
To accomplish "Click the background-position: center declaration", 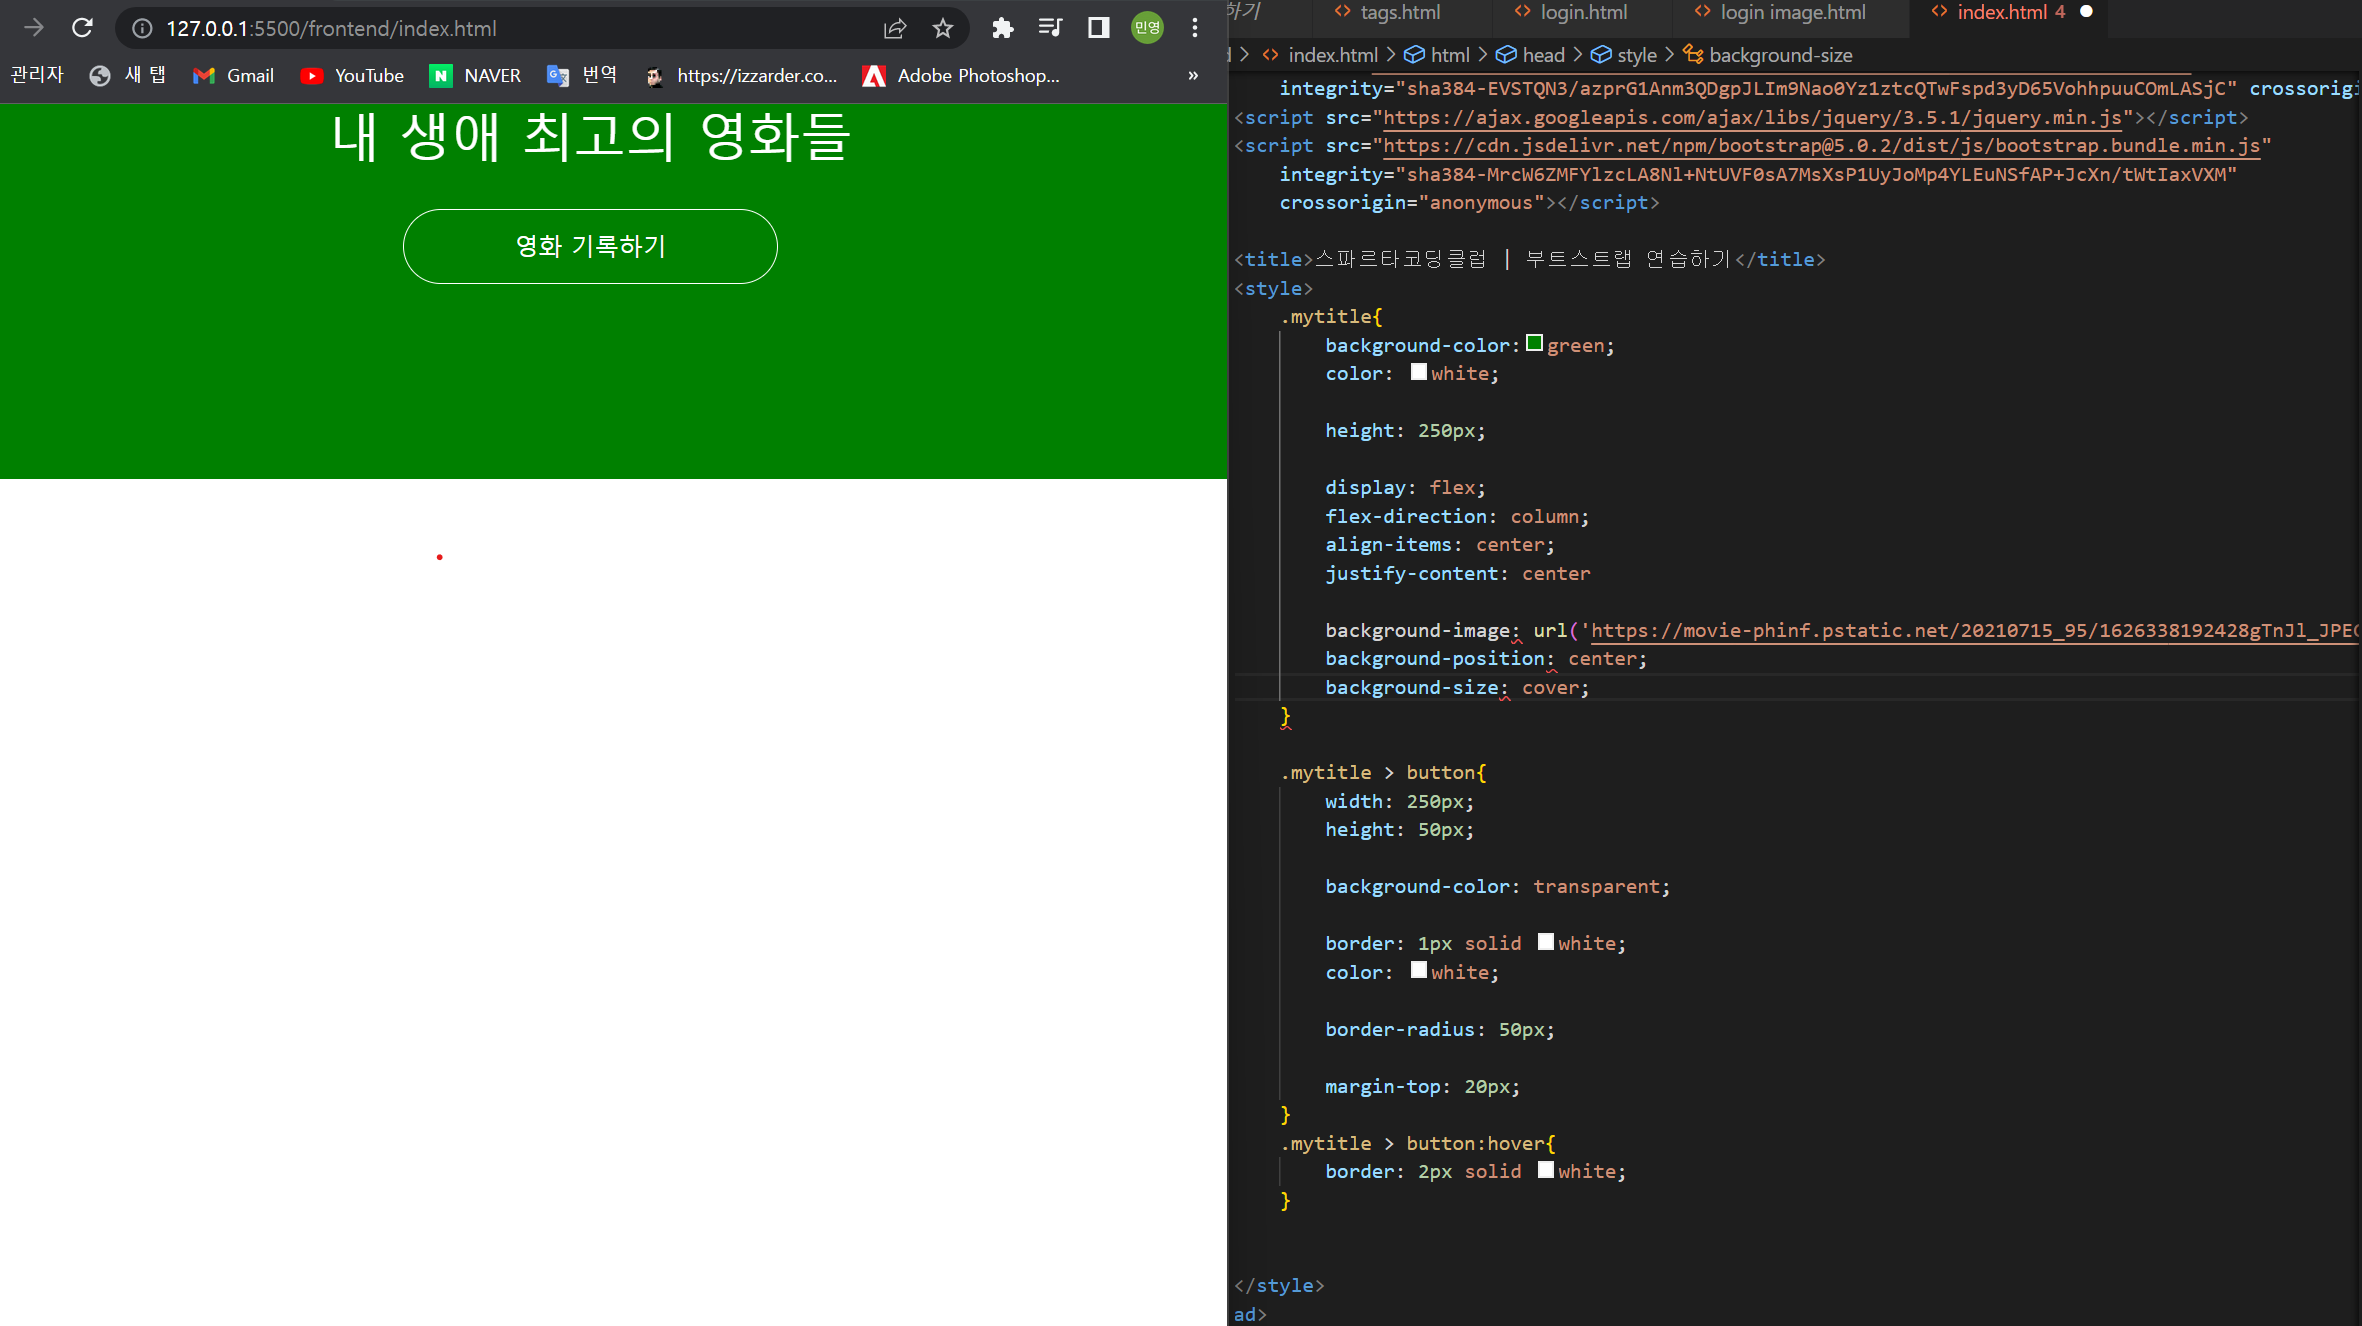I will pos(1486,658).
